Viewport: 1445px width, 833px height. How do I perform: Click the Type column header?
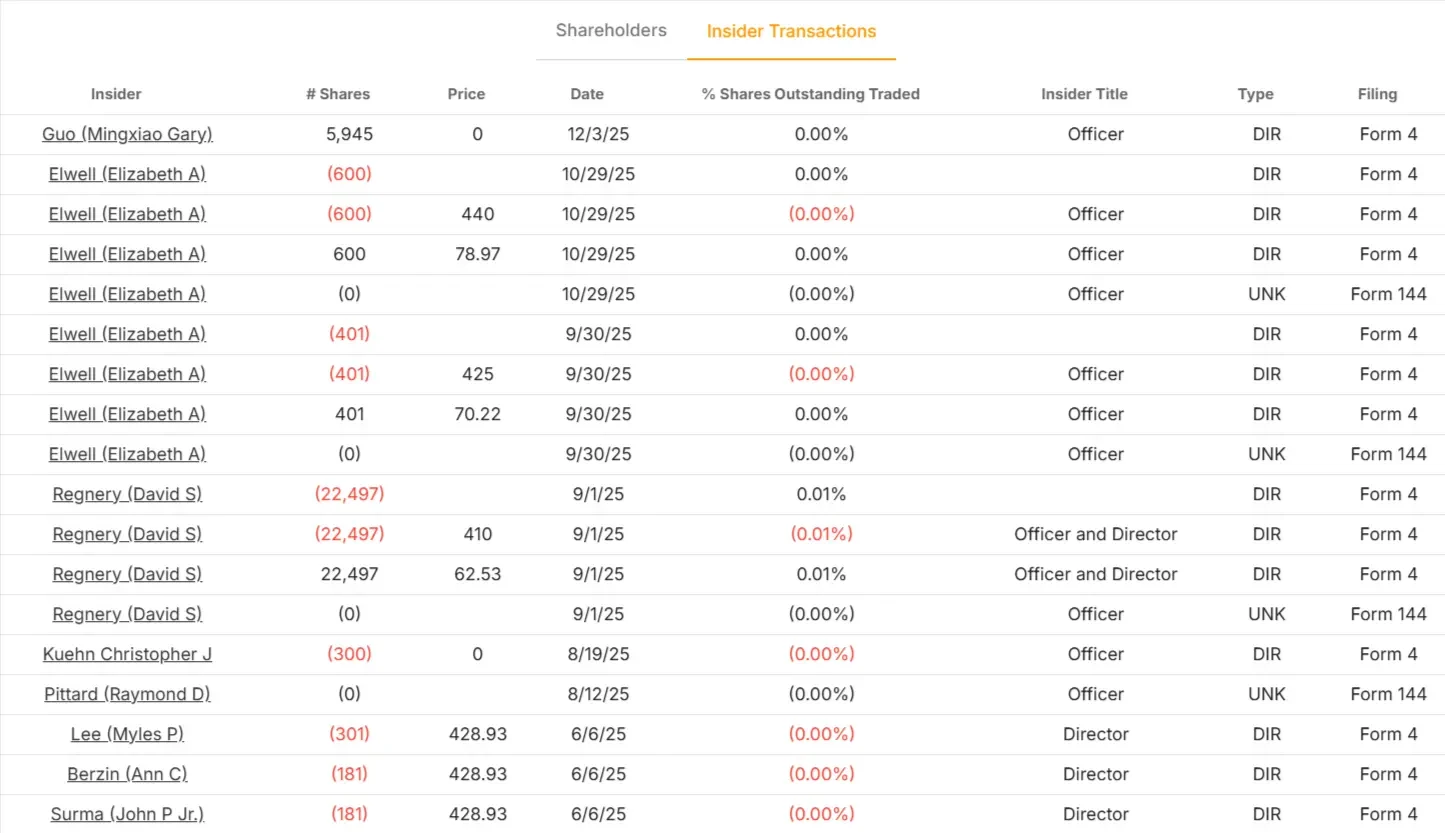pyautogui.click(x=1255, y=94)
